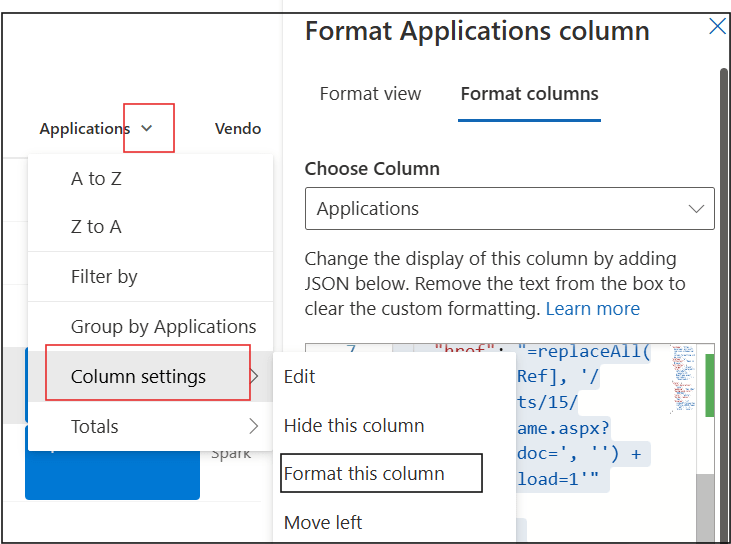The width and height of the screenshot is (731, 544).
Task: Switch to the Format view tab
Action: pos(370,94)
